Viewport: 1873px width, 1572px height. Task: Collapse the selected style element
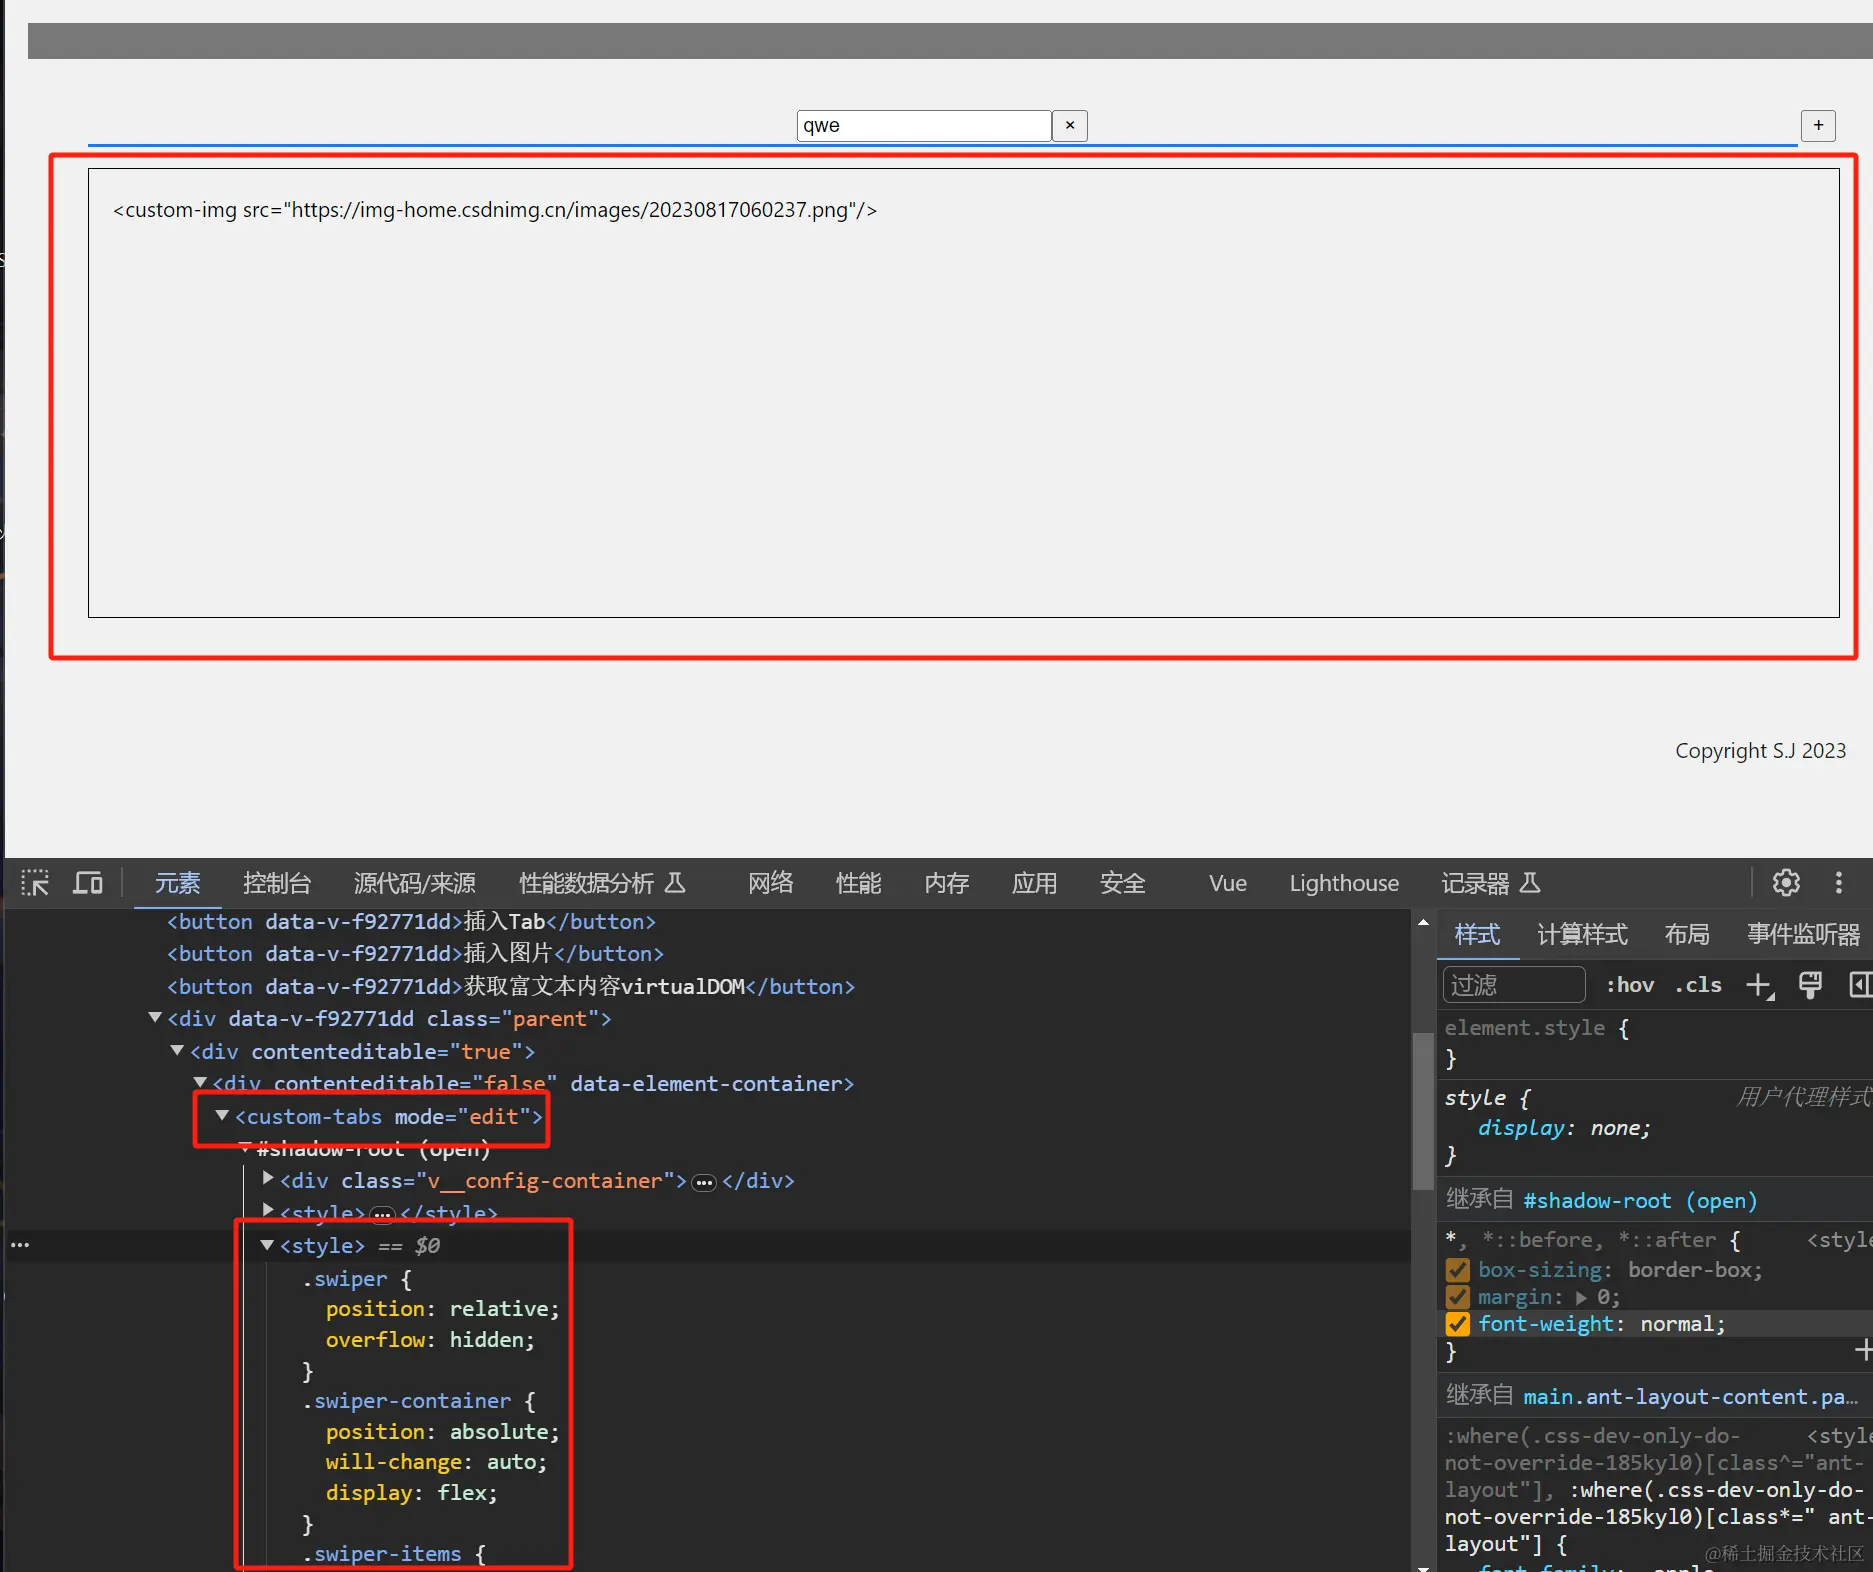[267, 1245]
